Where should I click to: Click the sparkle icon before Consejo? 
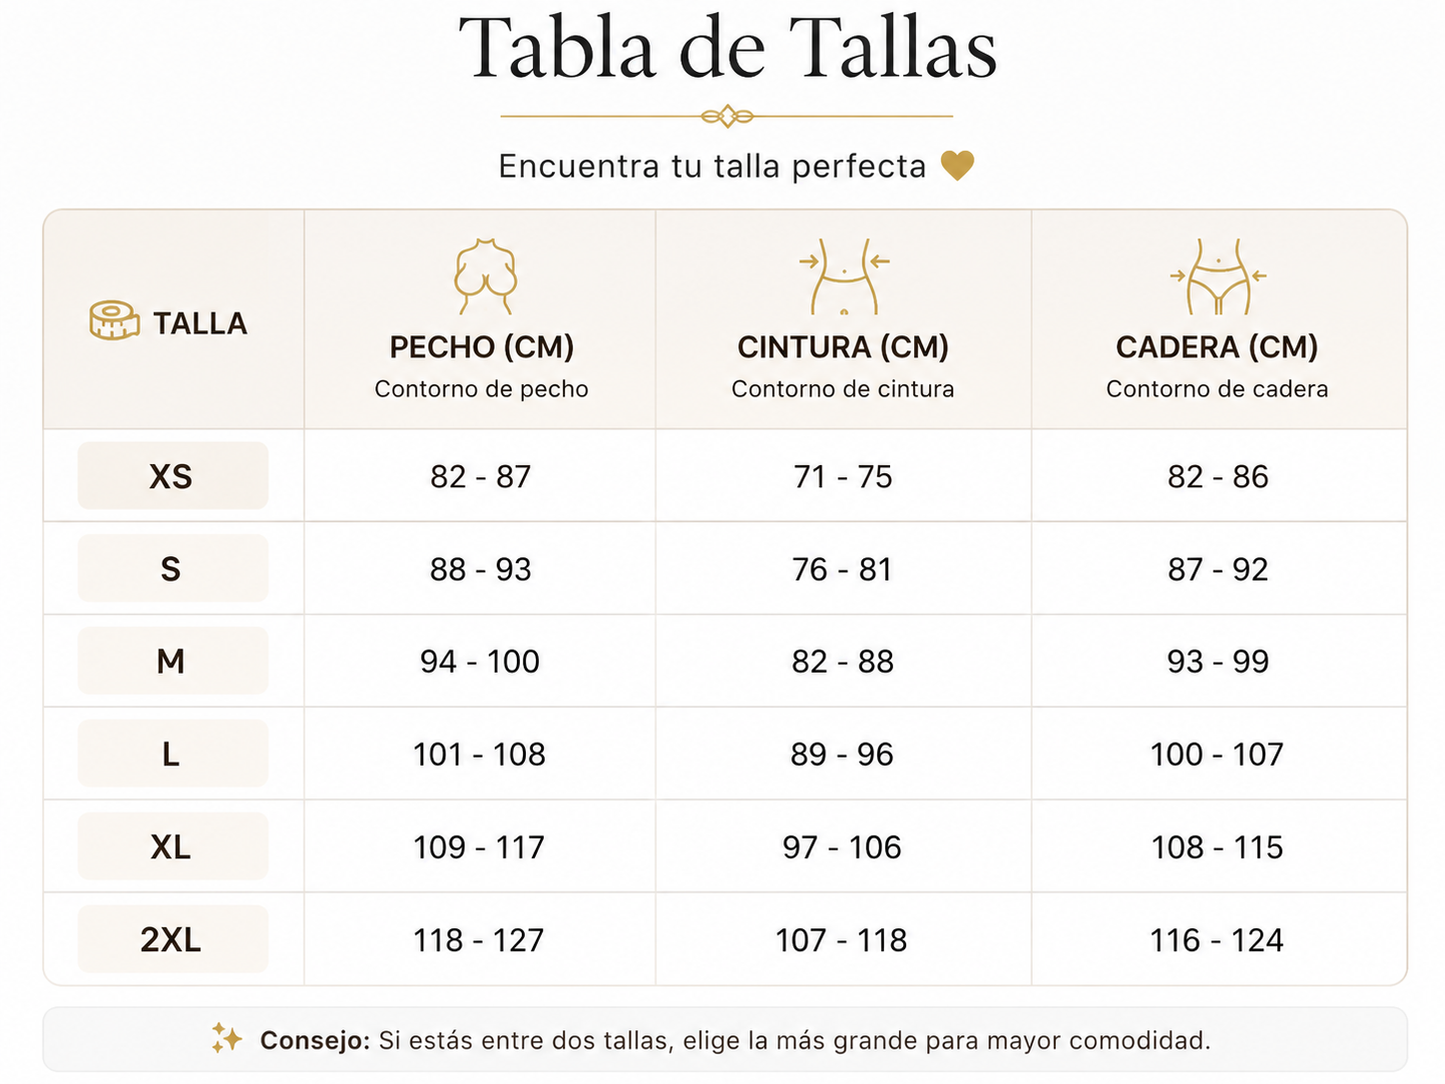pos(227,1038)
